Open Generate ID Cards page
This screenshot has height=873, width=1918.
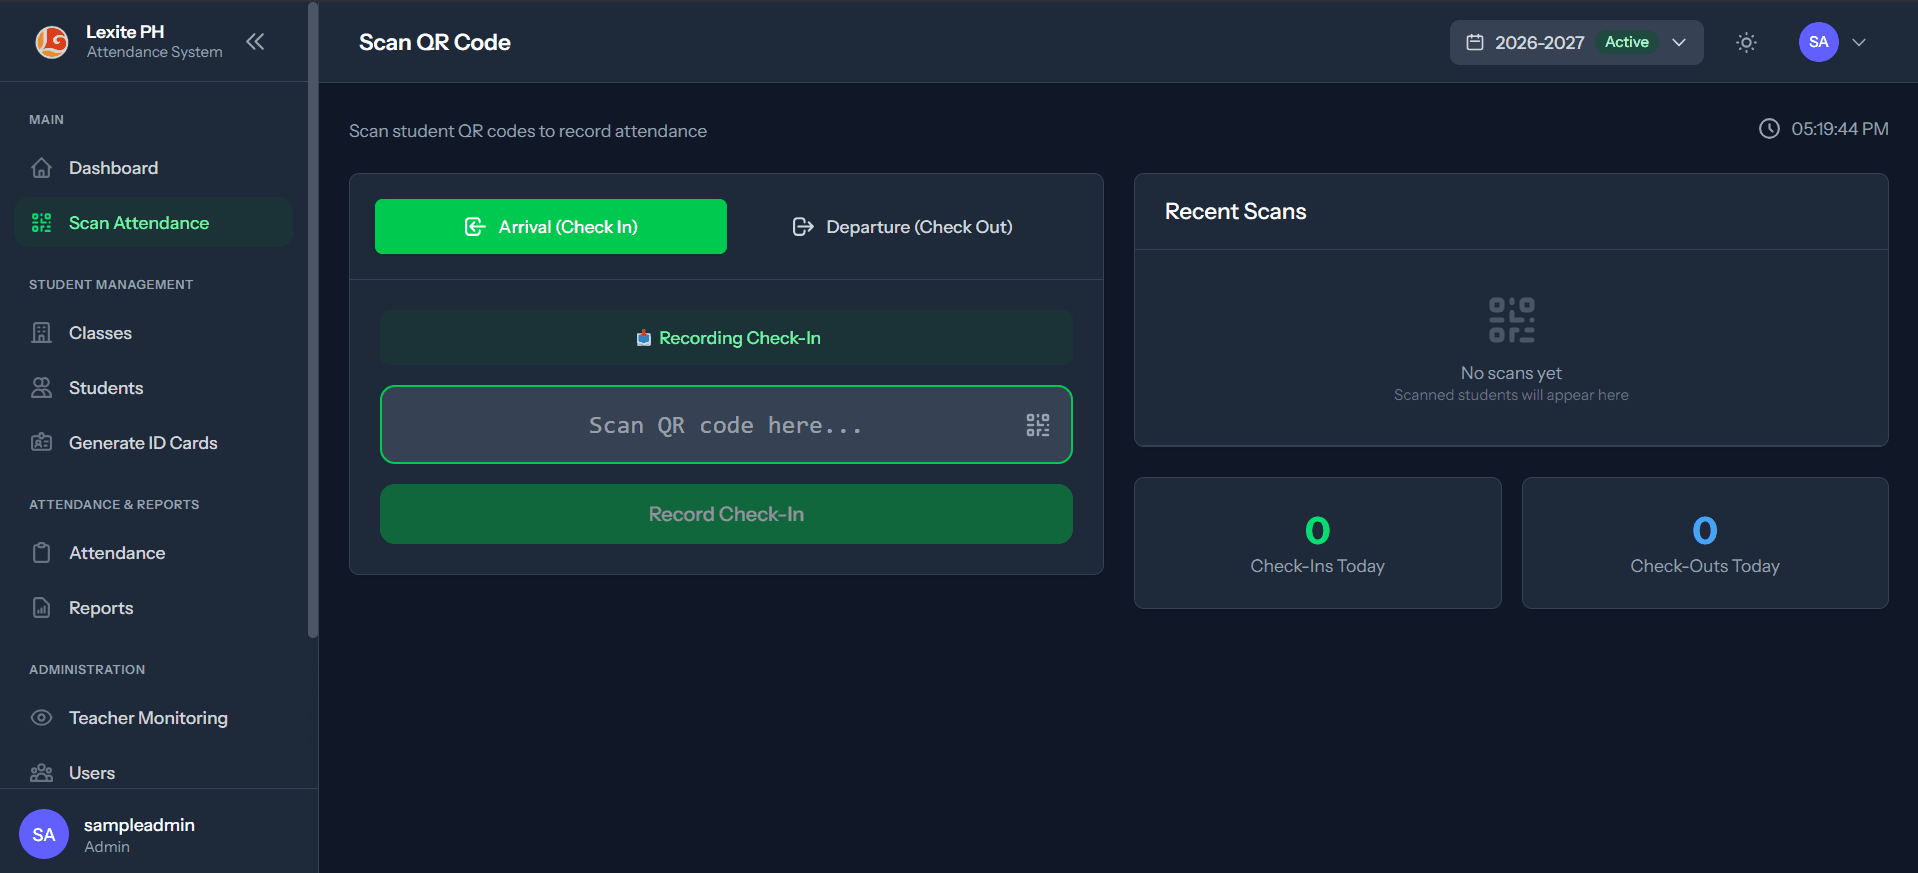point(153,443)
